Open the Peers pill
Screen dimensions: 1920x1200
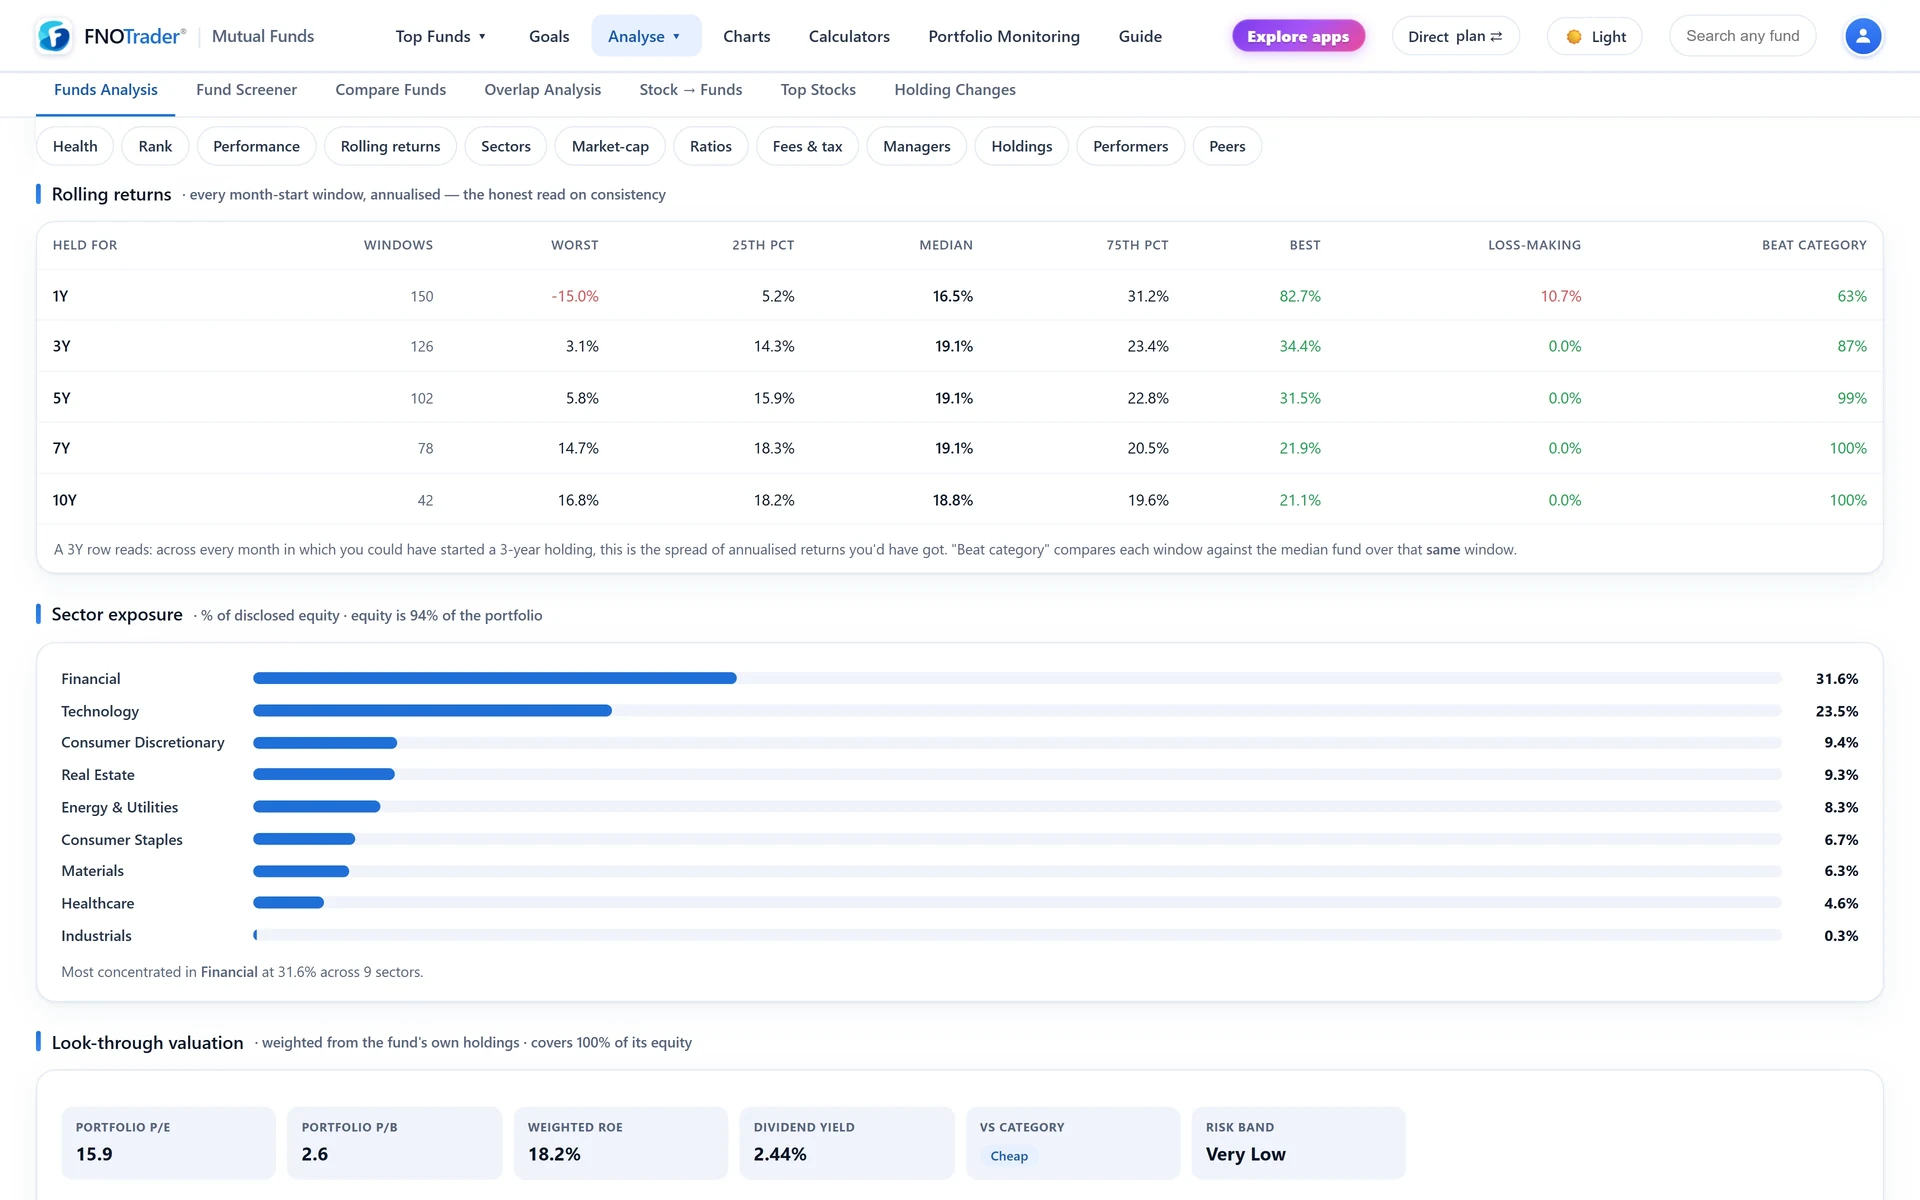tap(1227, 146)
